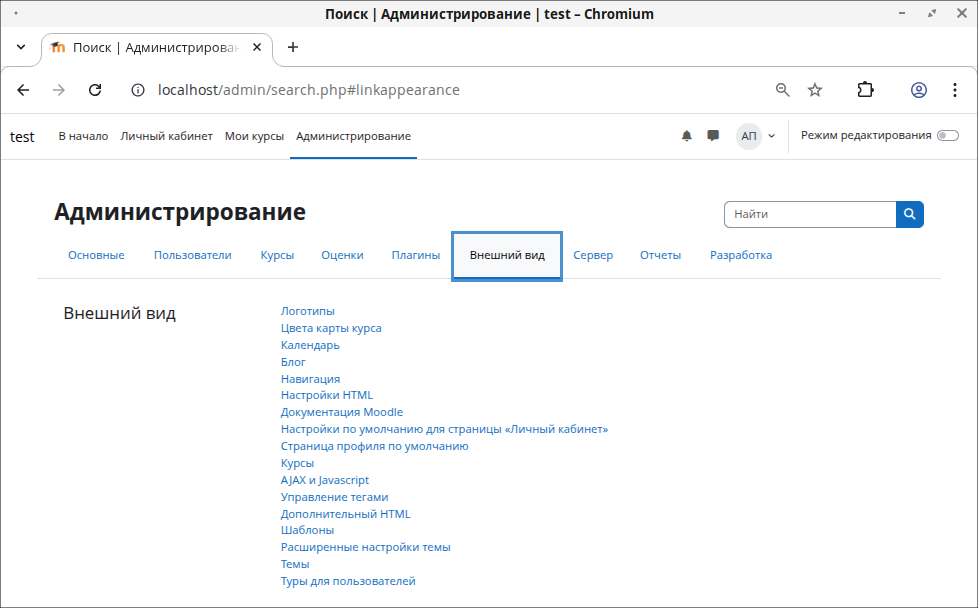Switch to the Плагины tab
978x608 pixels.
pos(415,255)
